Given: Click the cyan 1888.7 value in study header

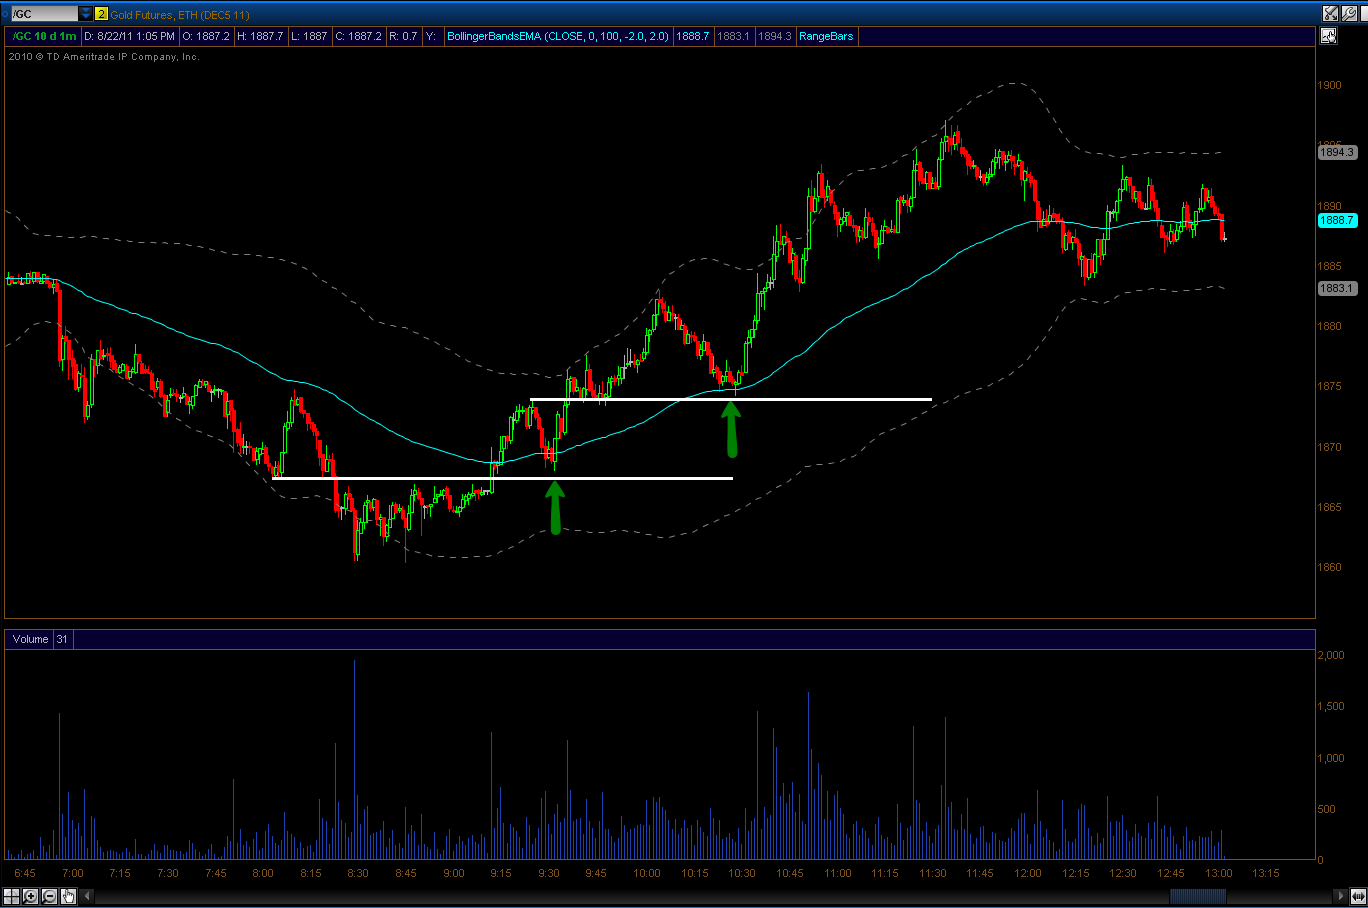Looking at the screenshot, I should point(693,36).
